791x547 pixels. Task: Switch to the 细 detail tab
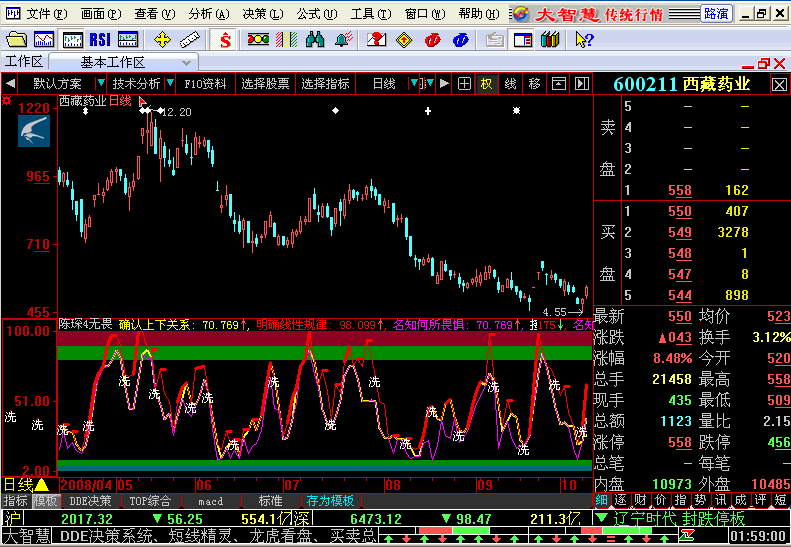coord(601,500)
